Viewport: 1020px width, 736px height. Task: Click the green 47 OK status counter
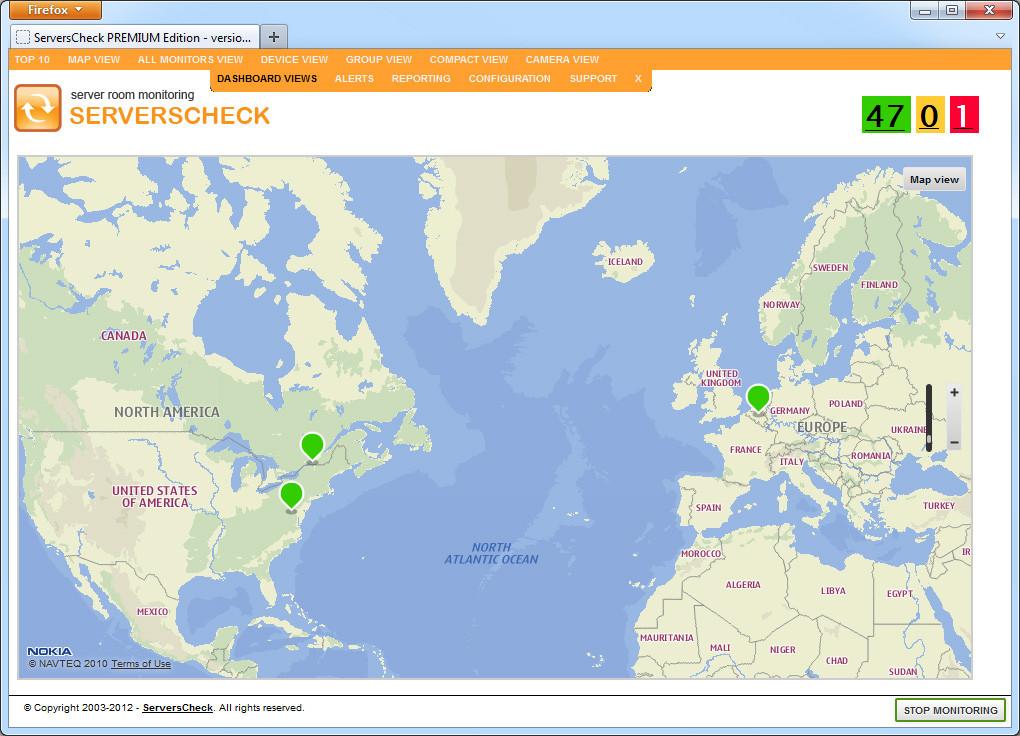coord(886,115)
